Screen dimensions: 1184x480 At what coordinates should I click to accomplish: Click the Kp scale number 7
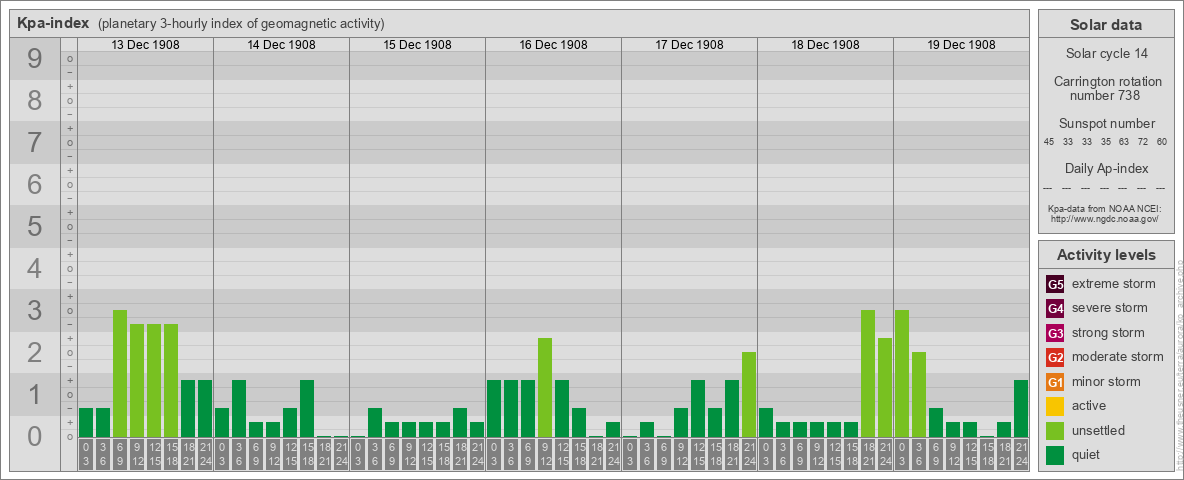35,142
